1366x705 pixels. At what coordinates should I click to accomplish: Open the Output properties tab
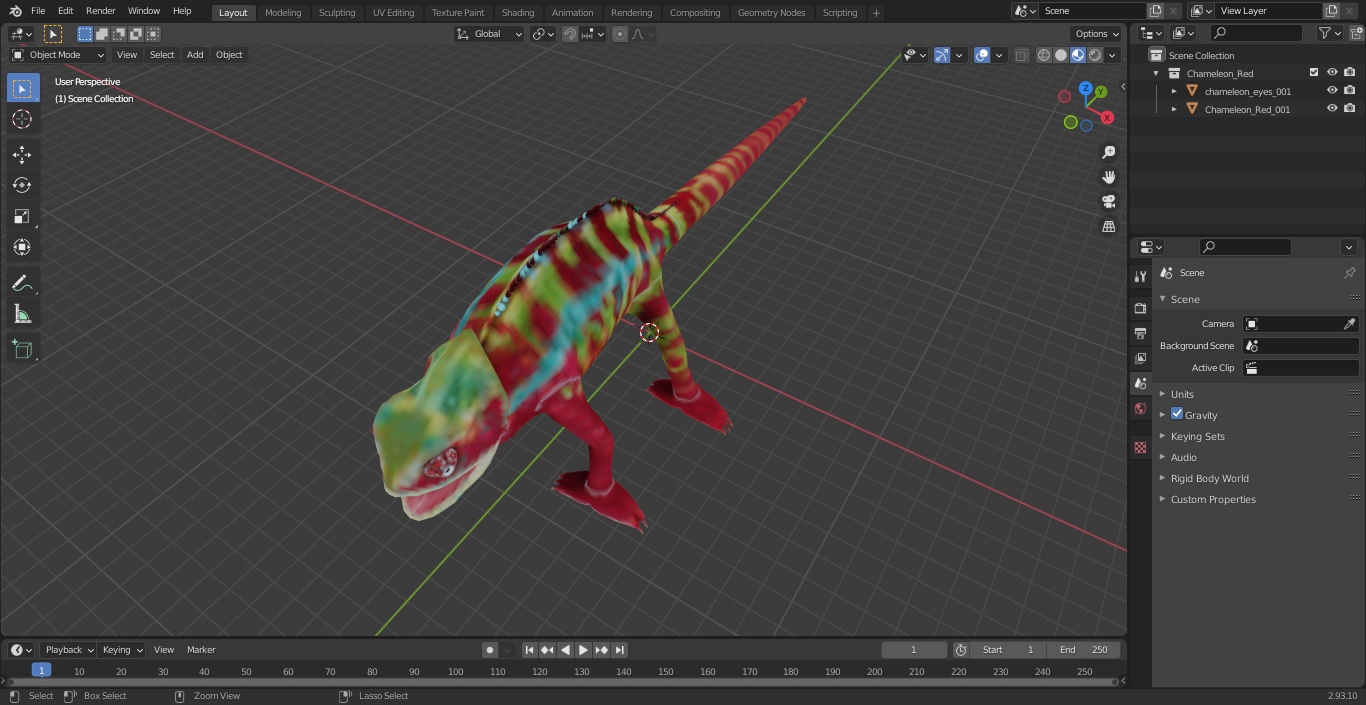click(1140, 333)
